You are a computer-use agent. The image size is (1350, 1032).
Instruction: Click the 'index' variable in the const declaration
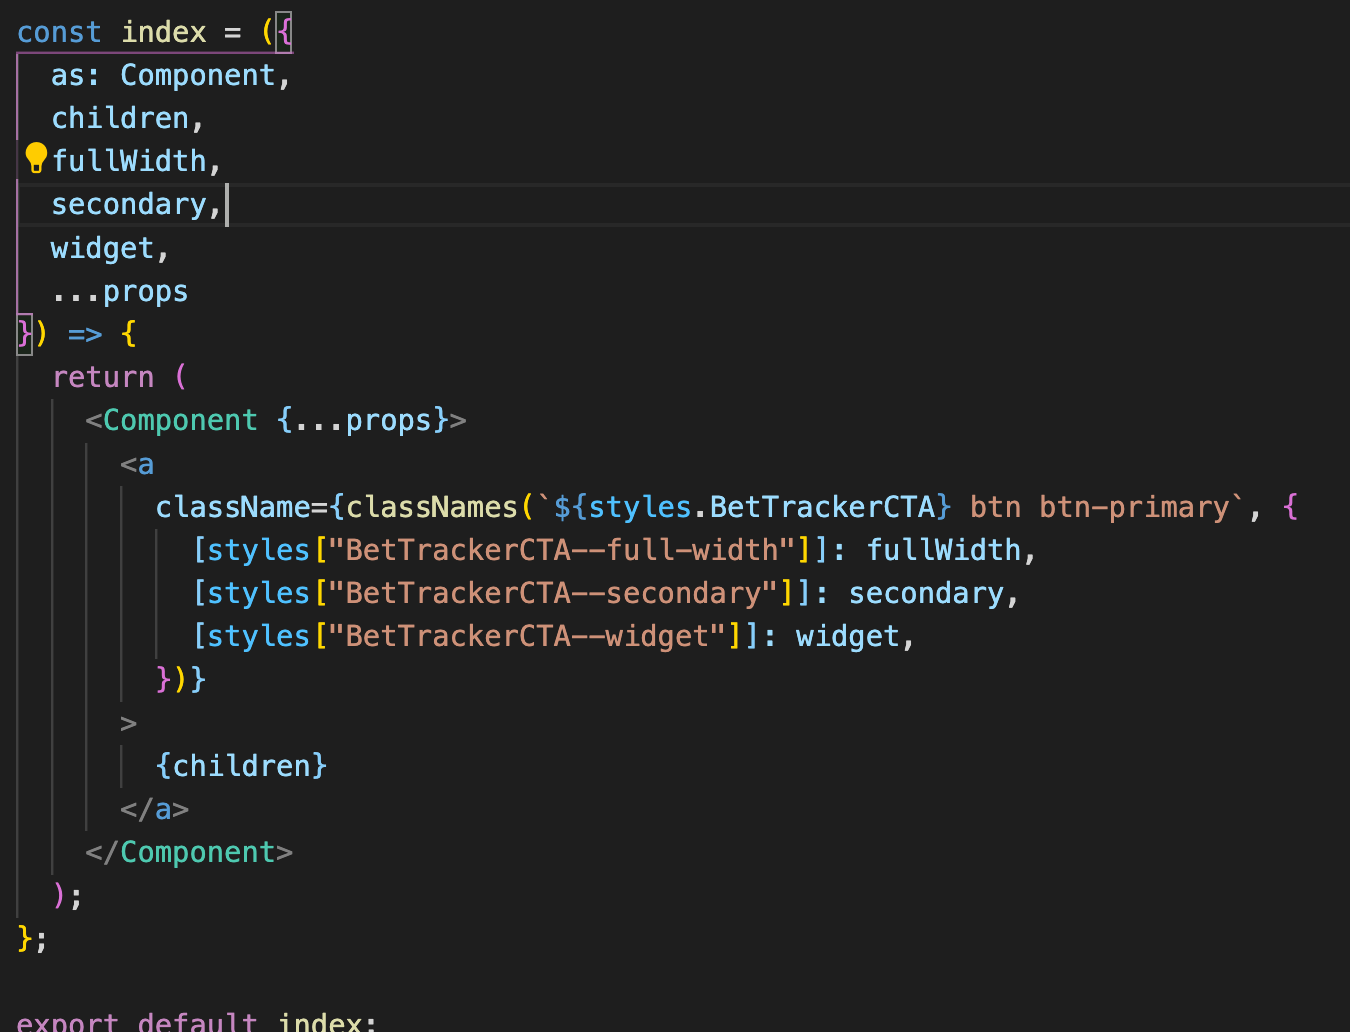[x=164, y=32]
